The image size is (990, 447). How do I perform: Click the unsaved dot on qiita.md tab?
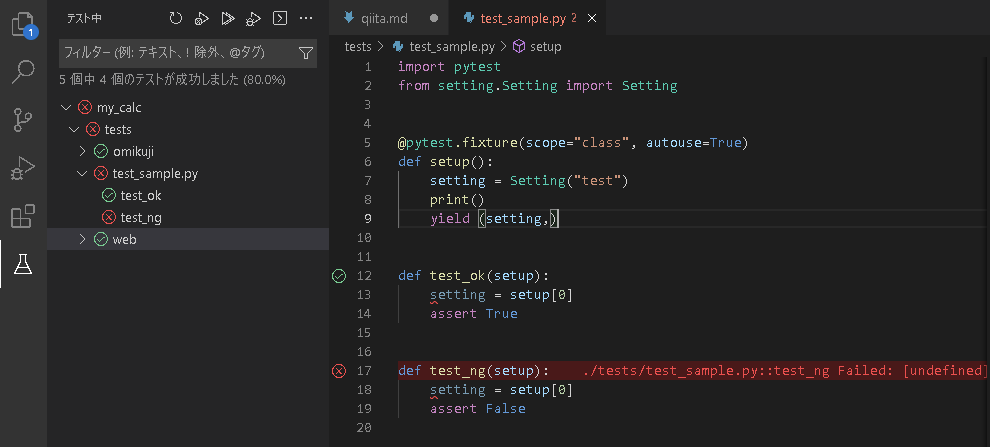[434, 18]
